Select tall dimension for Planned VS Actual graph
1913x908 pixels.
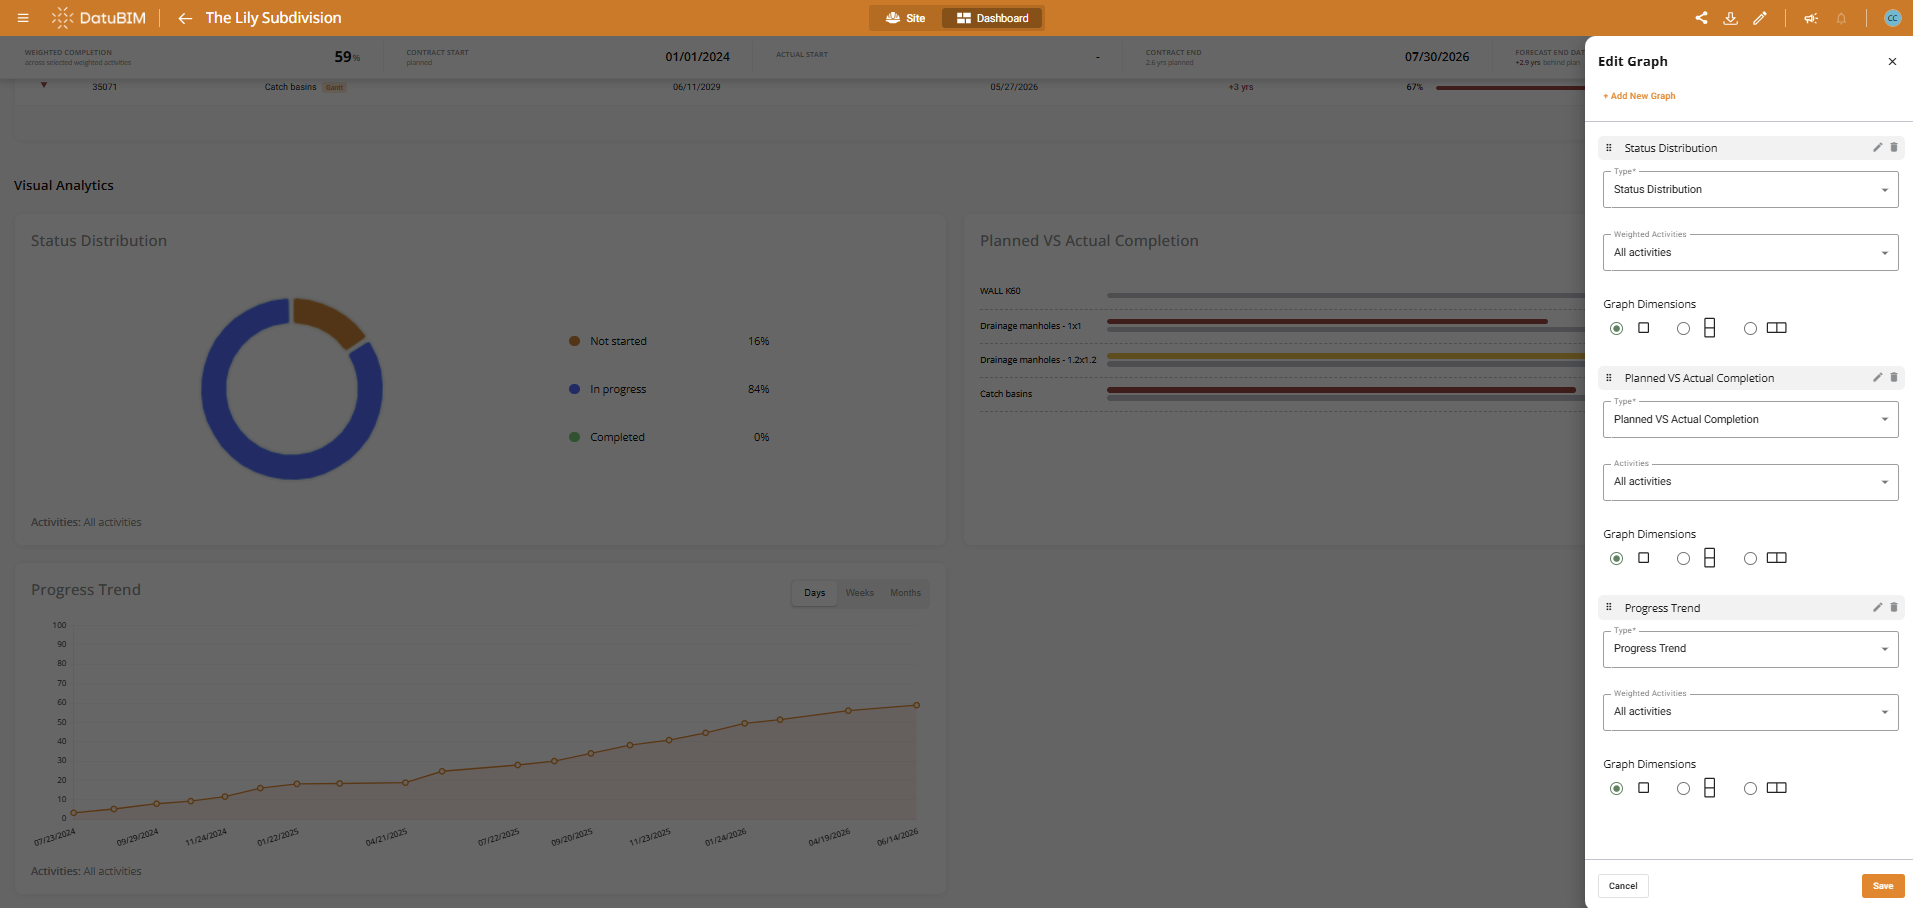coord(1684,558)
